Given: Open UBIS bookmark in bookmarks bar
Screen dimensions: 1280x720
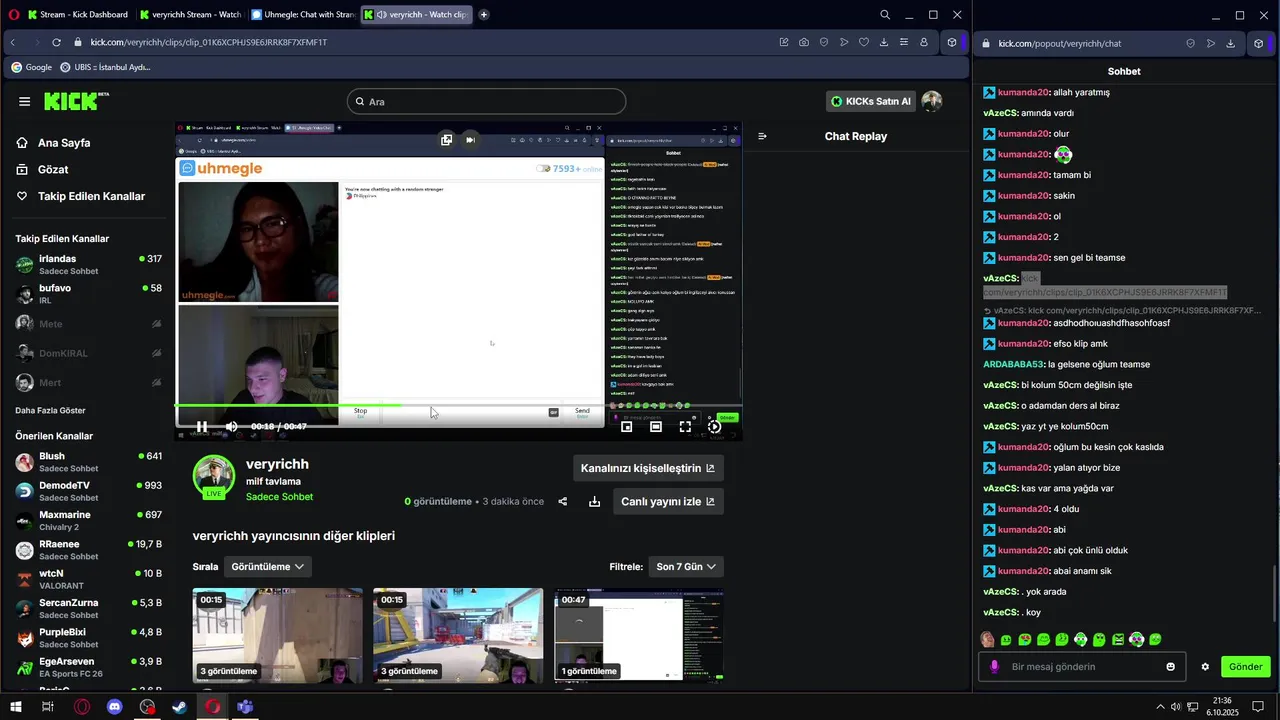Looking at the screenshot, I should 105,67.
